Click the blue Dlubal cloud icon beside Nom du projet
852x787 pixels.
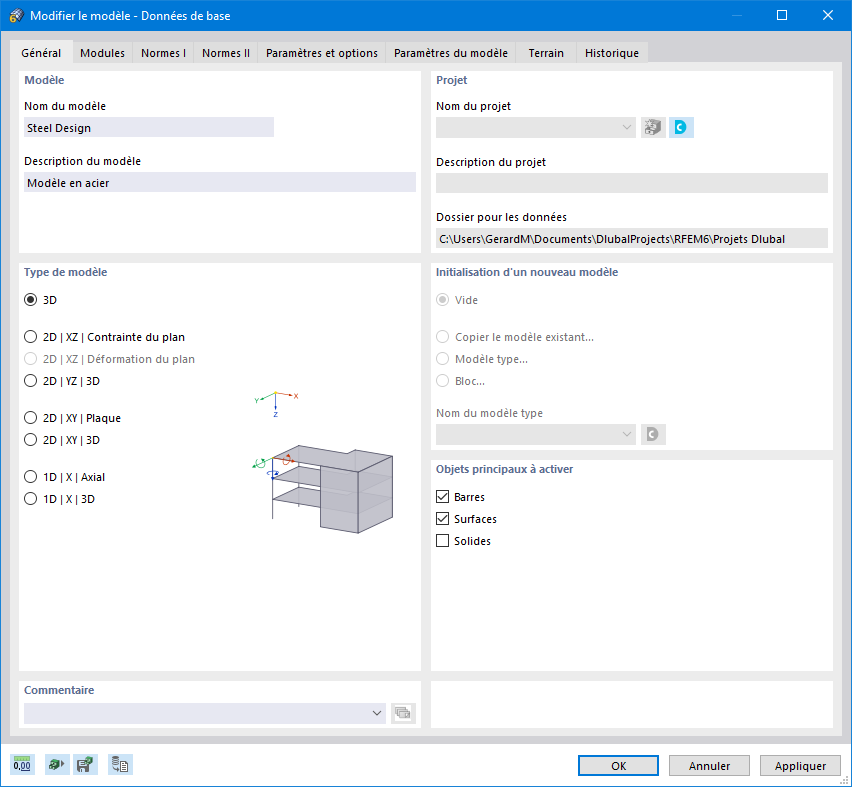(681, 127)
